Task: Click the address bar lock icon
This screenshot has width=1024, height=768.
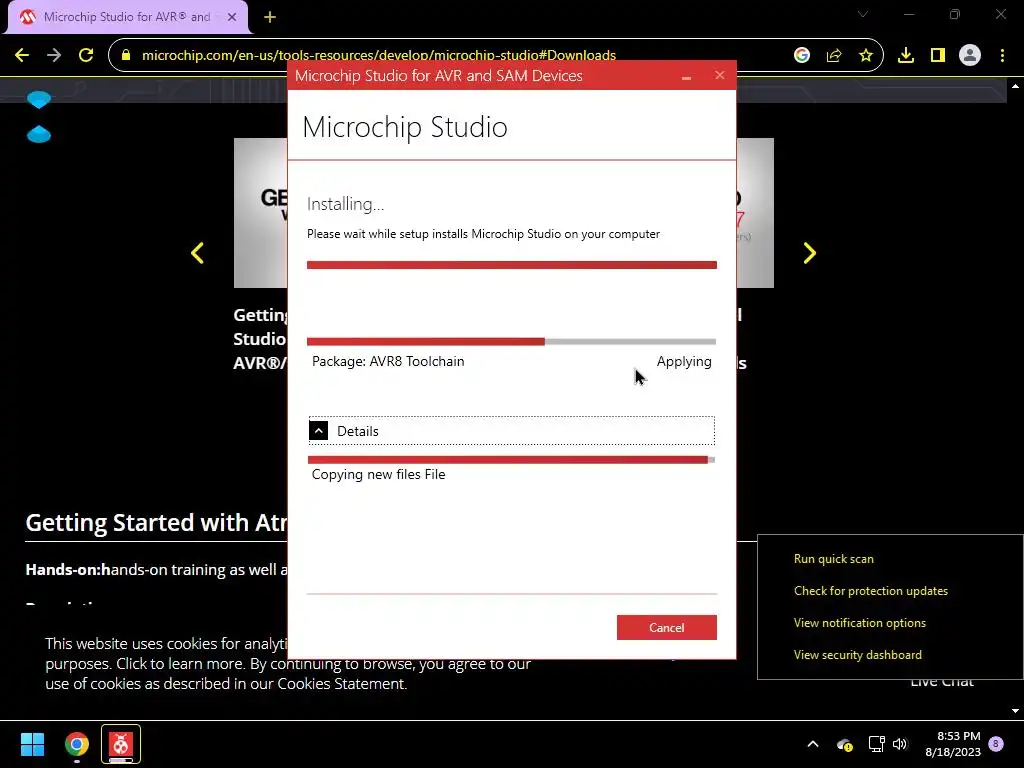Action: coord(126,56)
